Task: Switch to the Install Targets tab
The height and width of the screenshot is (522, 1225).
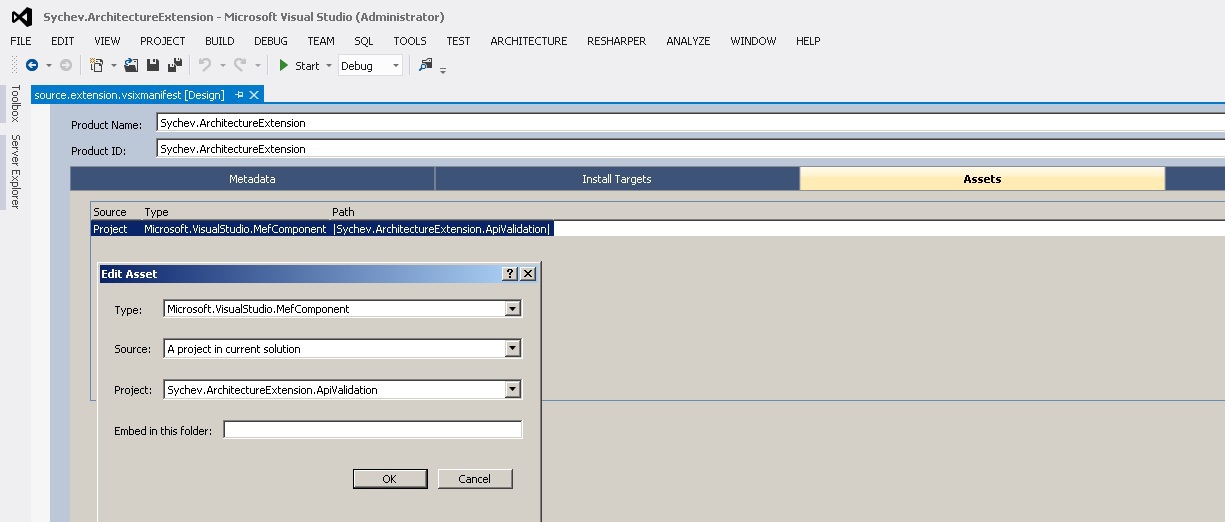Action: 617,179
